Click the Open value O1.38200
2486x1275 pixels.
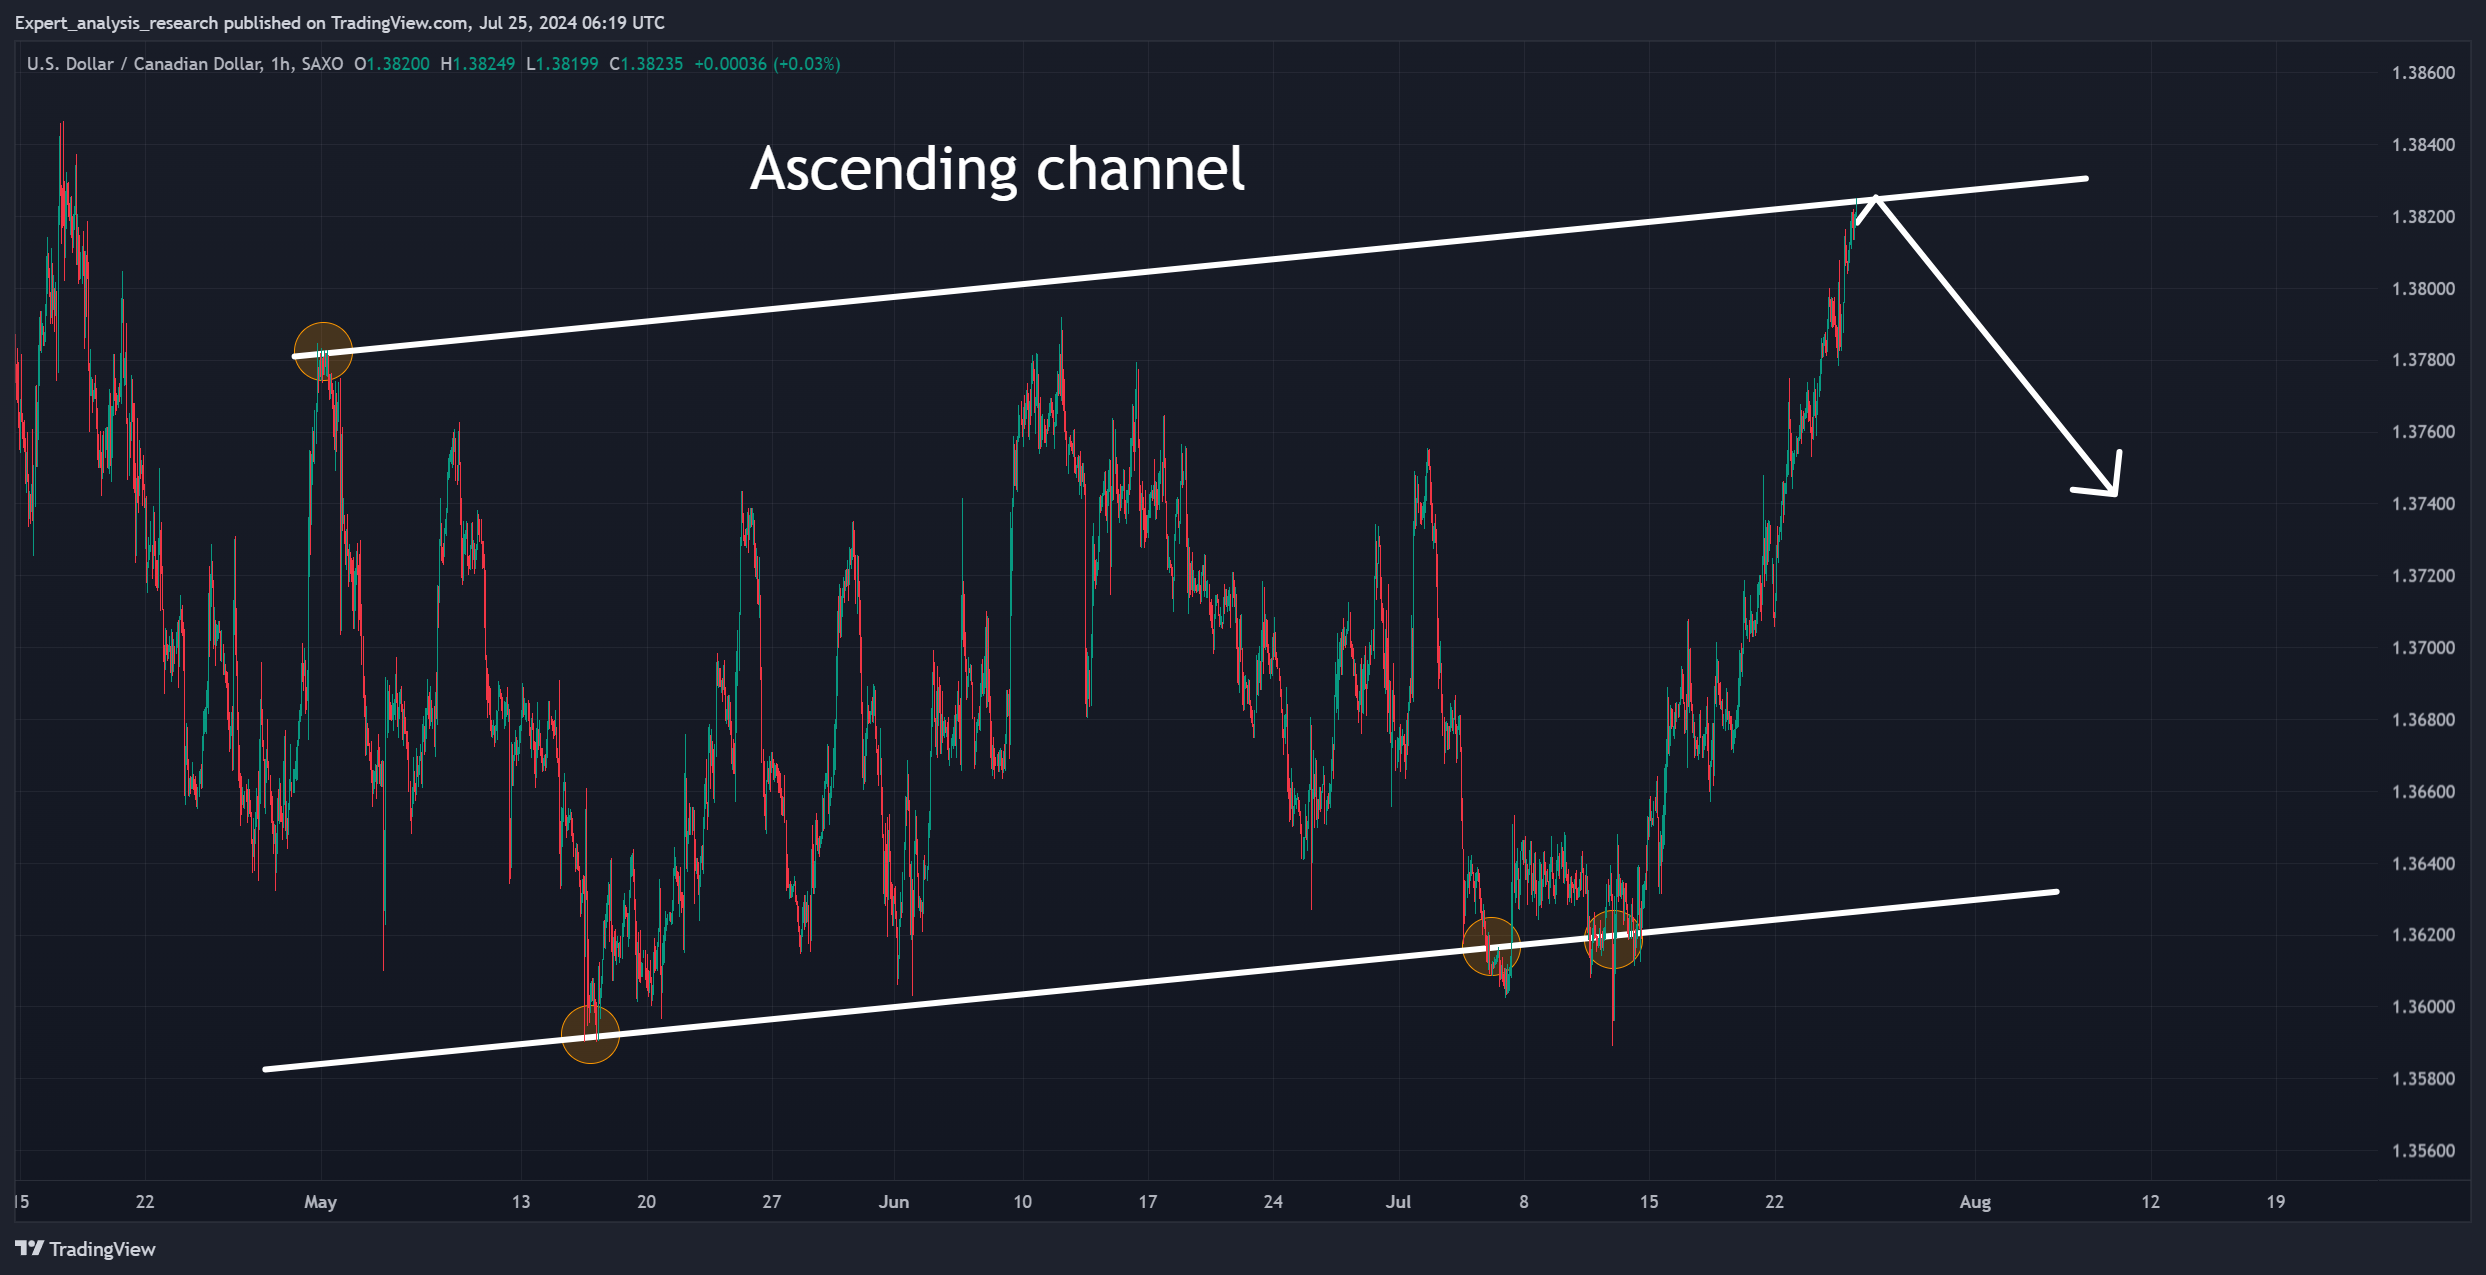pos(392,64)
